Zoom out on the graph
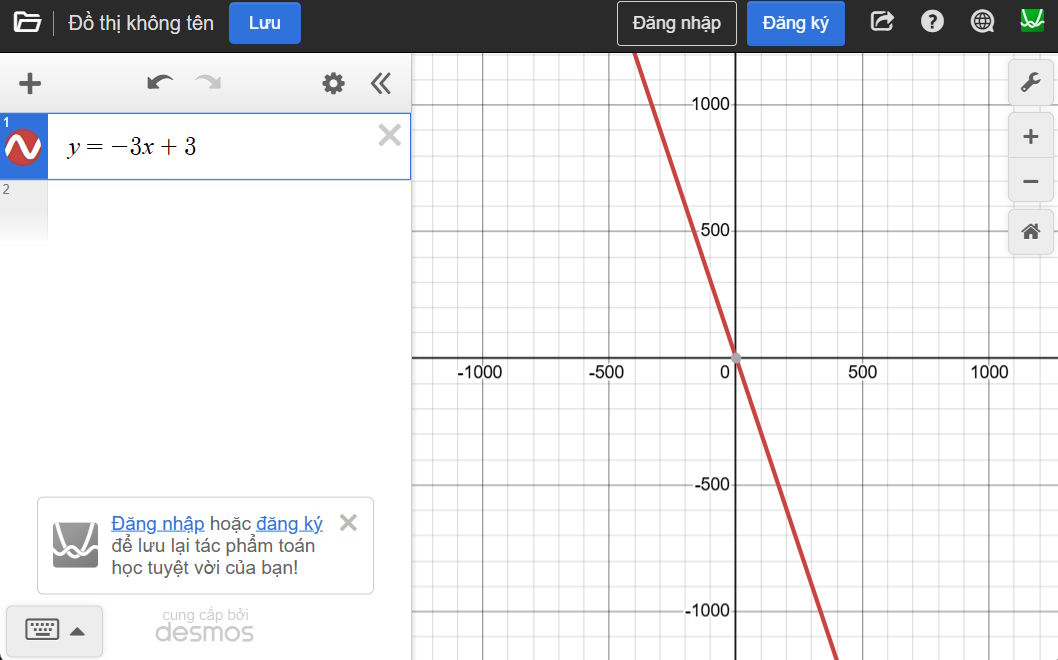The width and height of the screenshot is (1058, 660). (x=1031, y=181)
